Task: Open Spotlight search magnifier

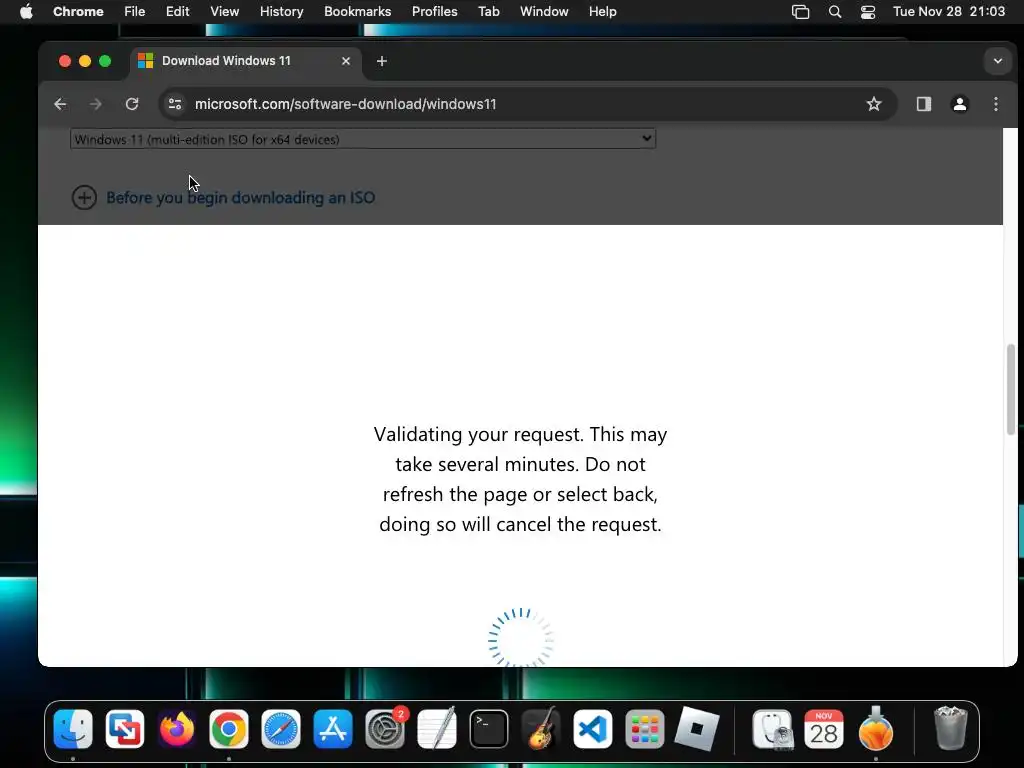Action: pos(835,12)
